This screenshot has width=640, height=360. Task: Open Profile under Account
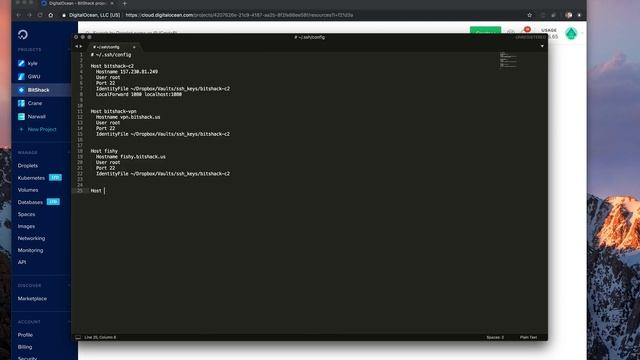click(x=25, y=335)
